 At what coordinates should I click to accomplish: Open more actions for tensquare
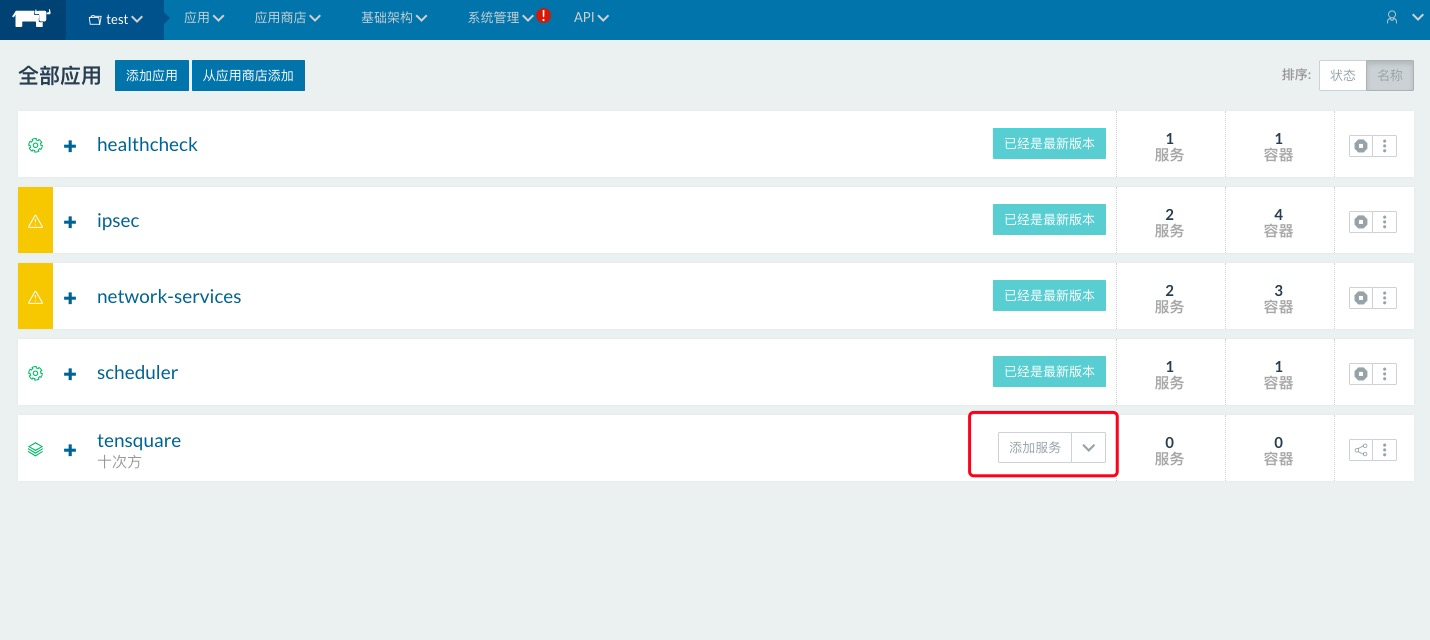[1385, 450]
